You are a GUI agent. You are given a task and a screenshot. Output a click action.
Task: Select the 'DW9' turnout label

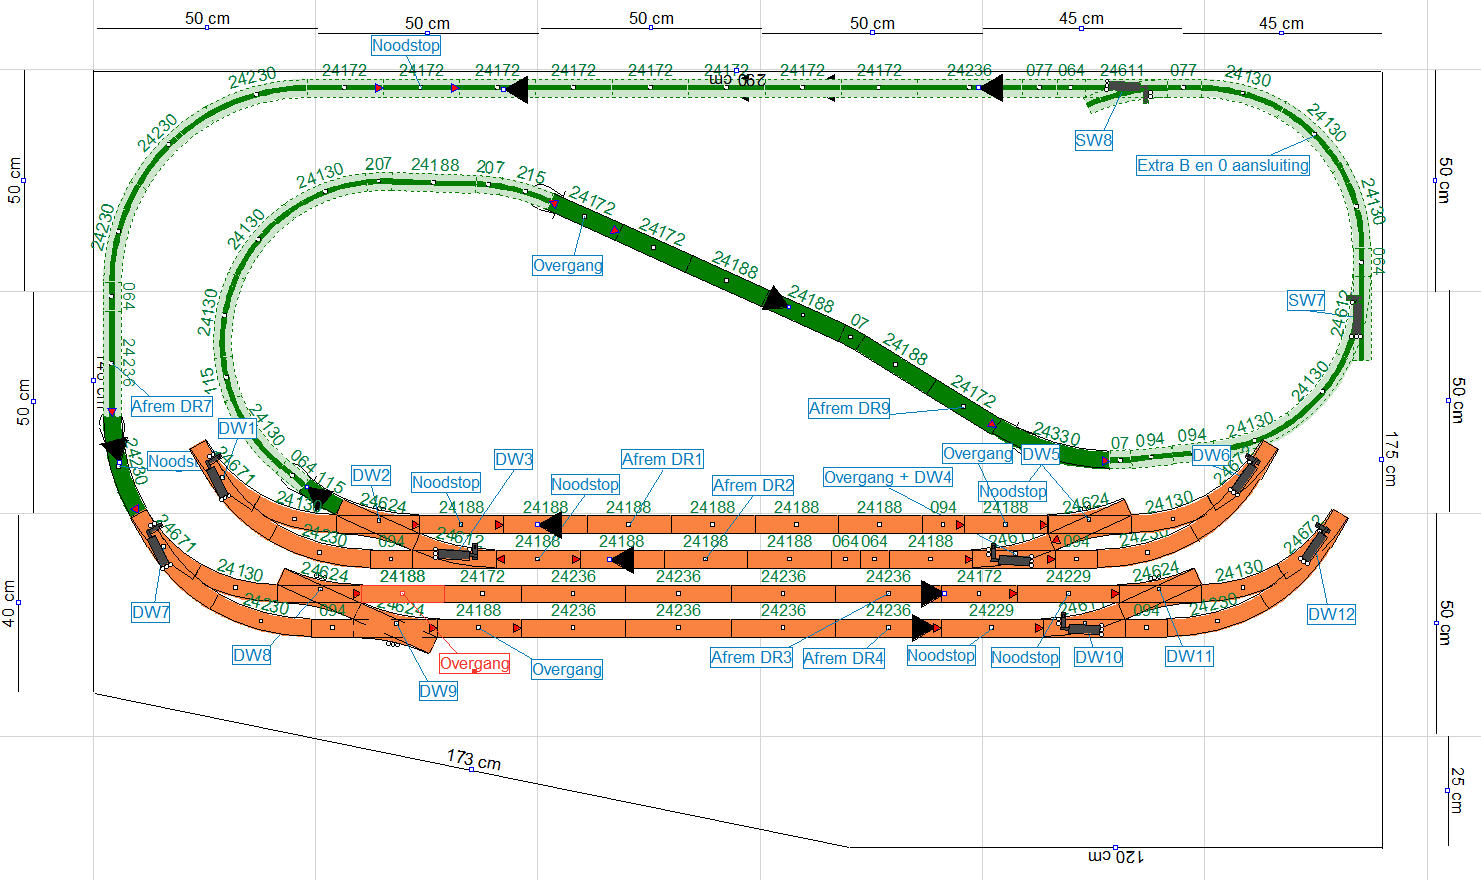(437, 691)
